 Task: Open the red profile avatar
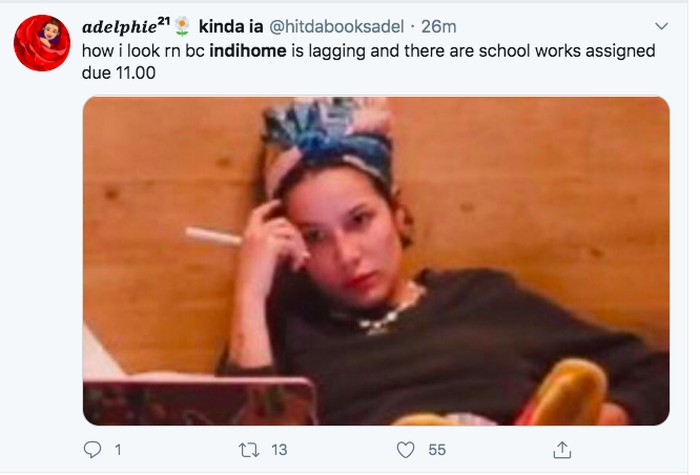point(41,43)
